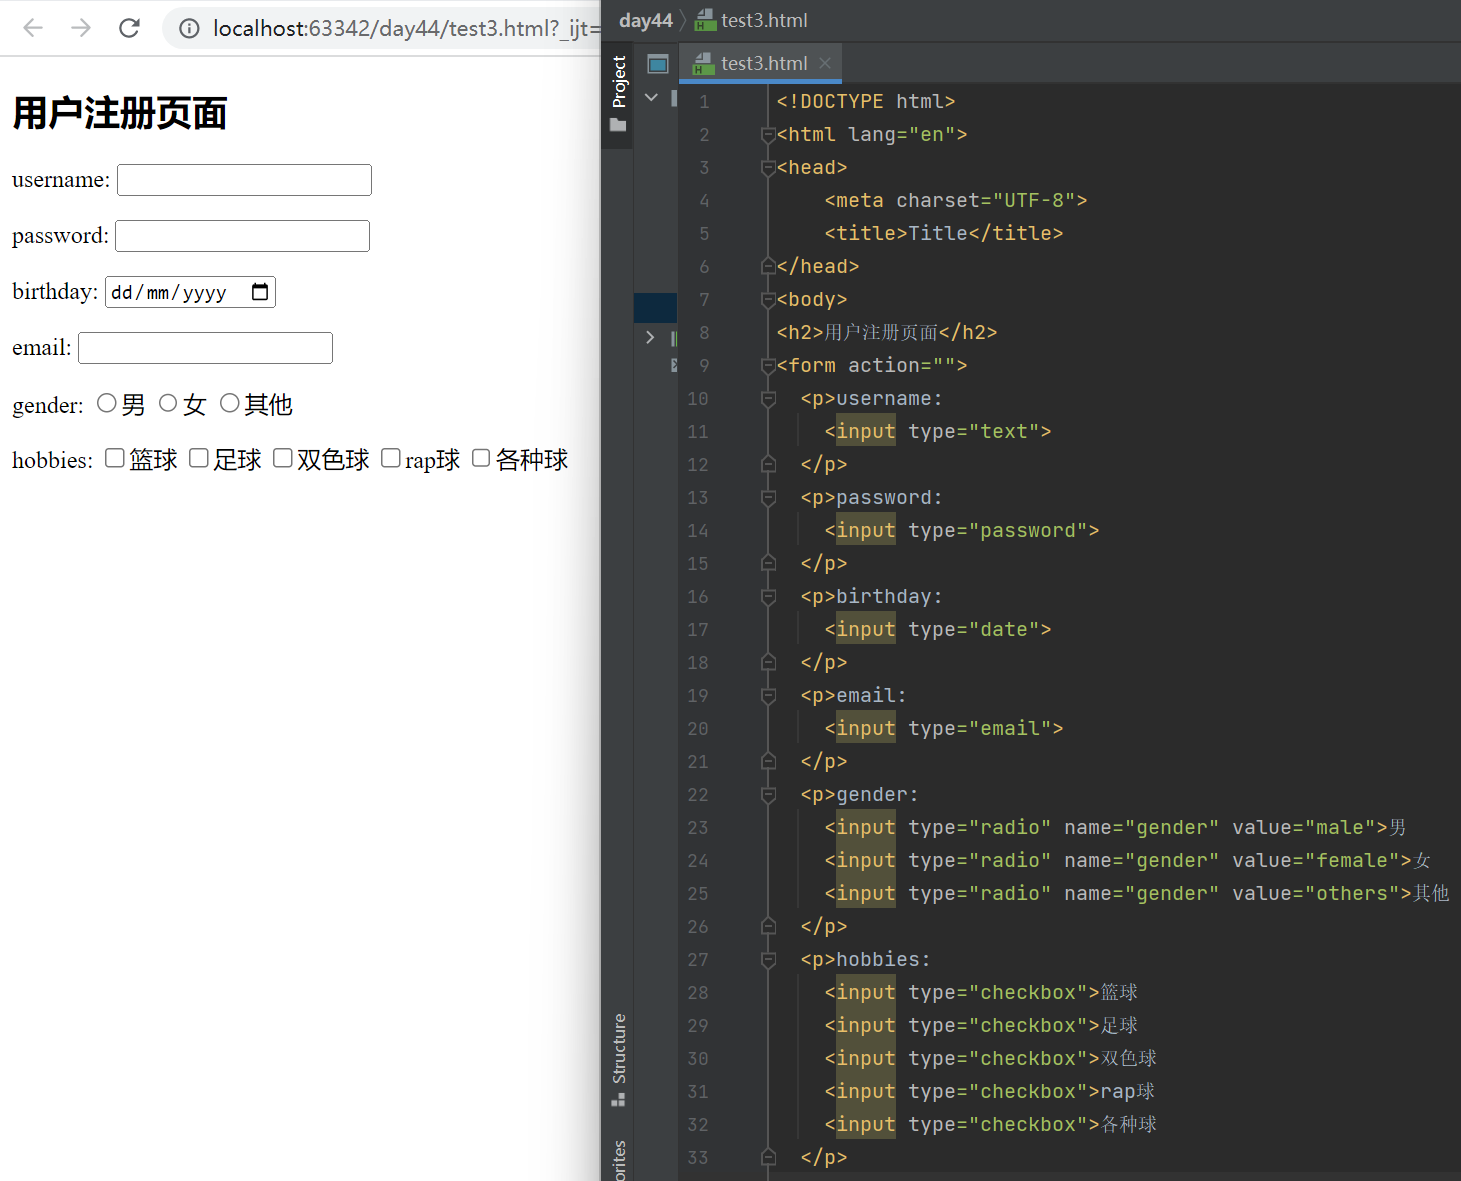Viewport: 1461px width, 1181px height.
Task: Open the Project tool window
Action: pos(618,93)
